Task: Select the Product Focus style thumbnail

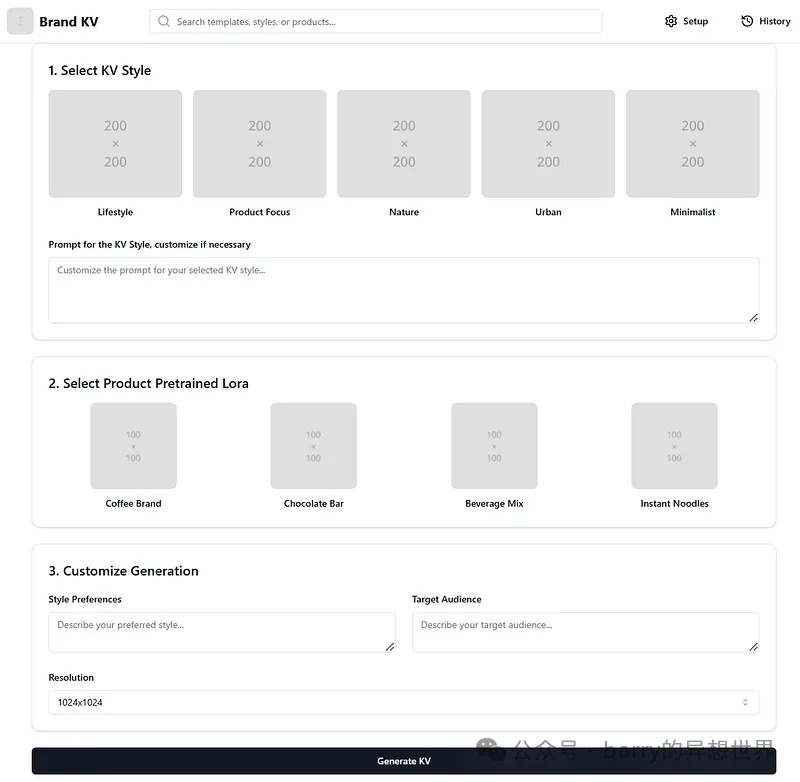Action: pyautogui.click(x=260, y=144)
